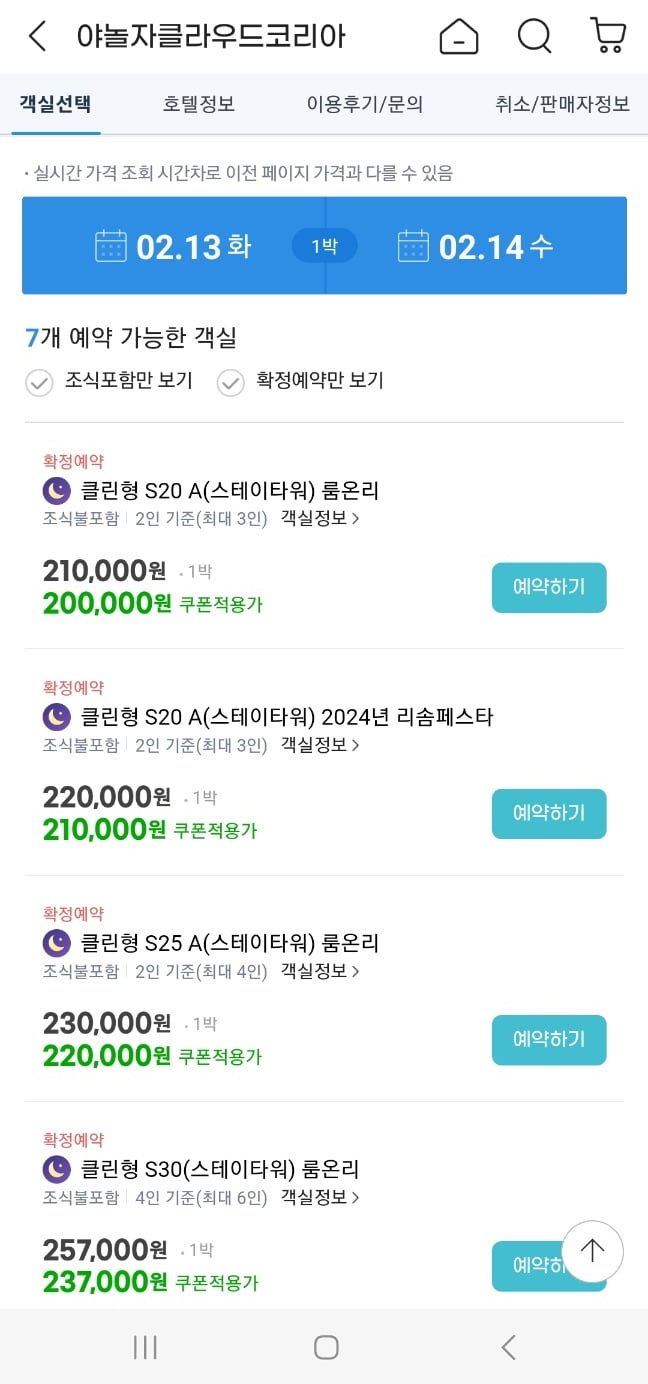Tap the scroll-to-top arrow button
The height and width of the screenshot is (1384, 648).
pyautogui.click(x=592, y=1251)
